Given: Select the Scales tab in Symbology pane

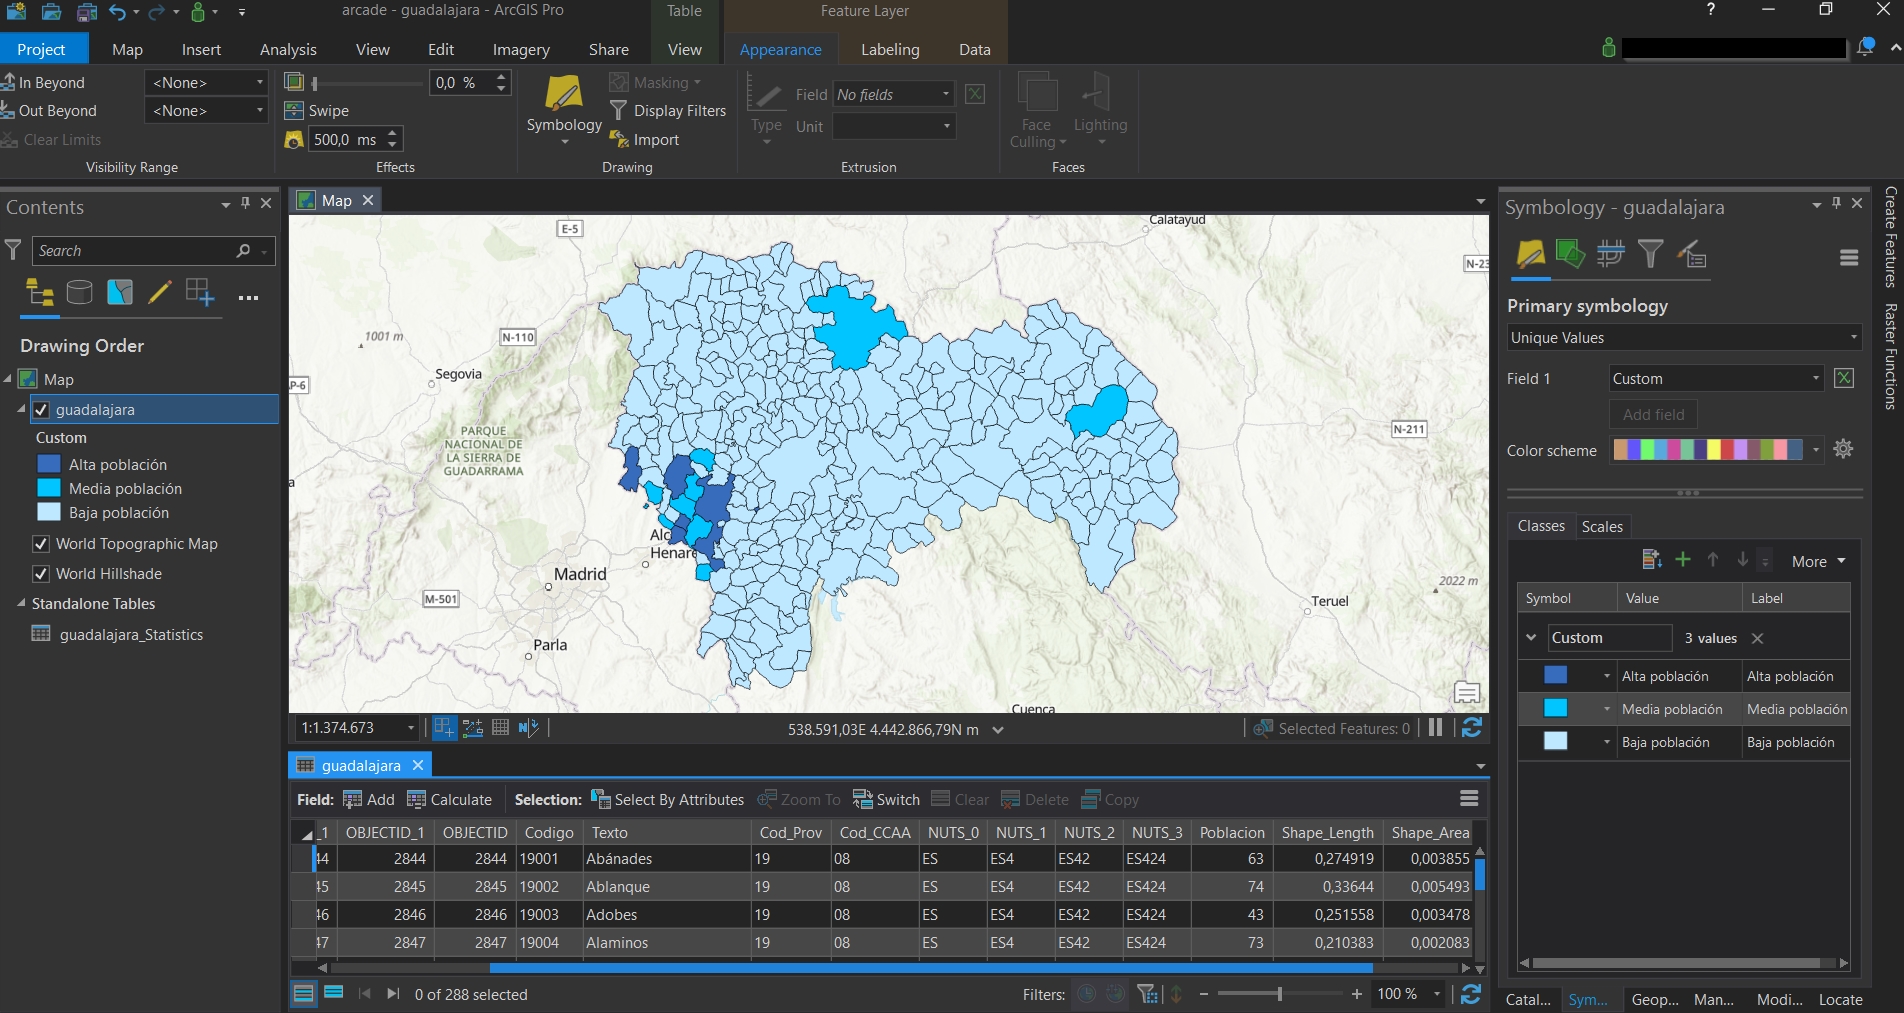Looking at the screenshot, I should pyautogui.click(x=1602, y=526).
